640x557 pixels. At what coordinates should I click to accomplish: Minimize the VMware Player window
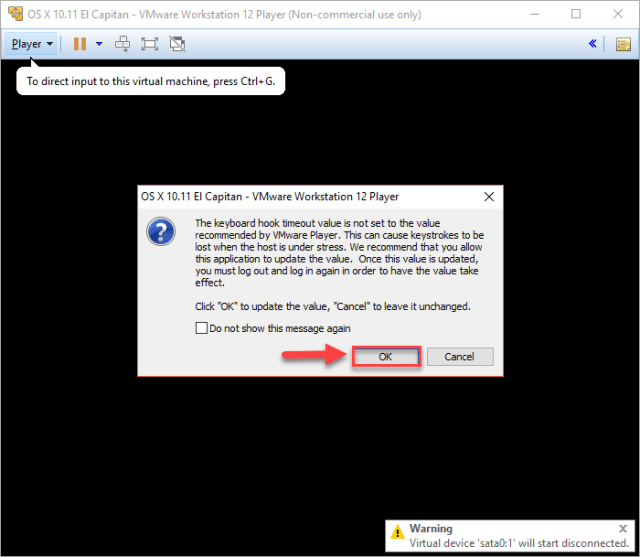click(x=535, y=14)
